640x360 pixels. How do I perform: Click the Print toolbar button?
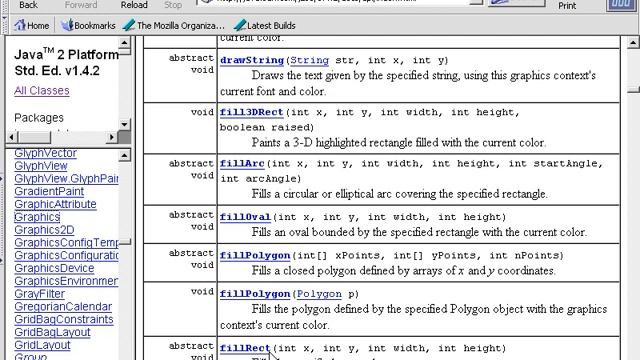pyautogui.click(x=567, y=5)
